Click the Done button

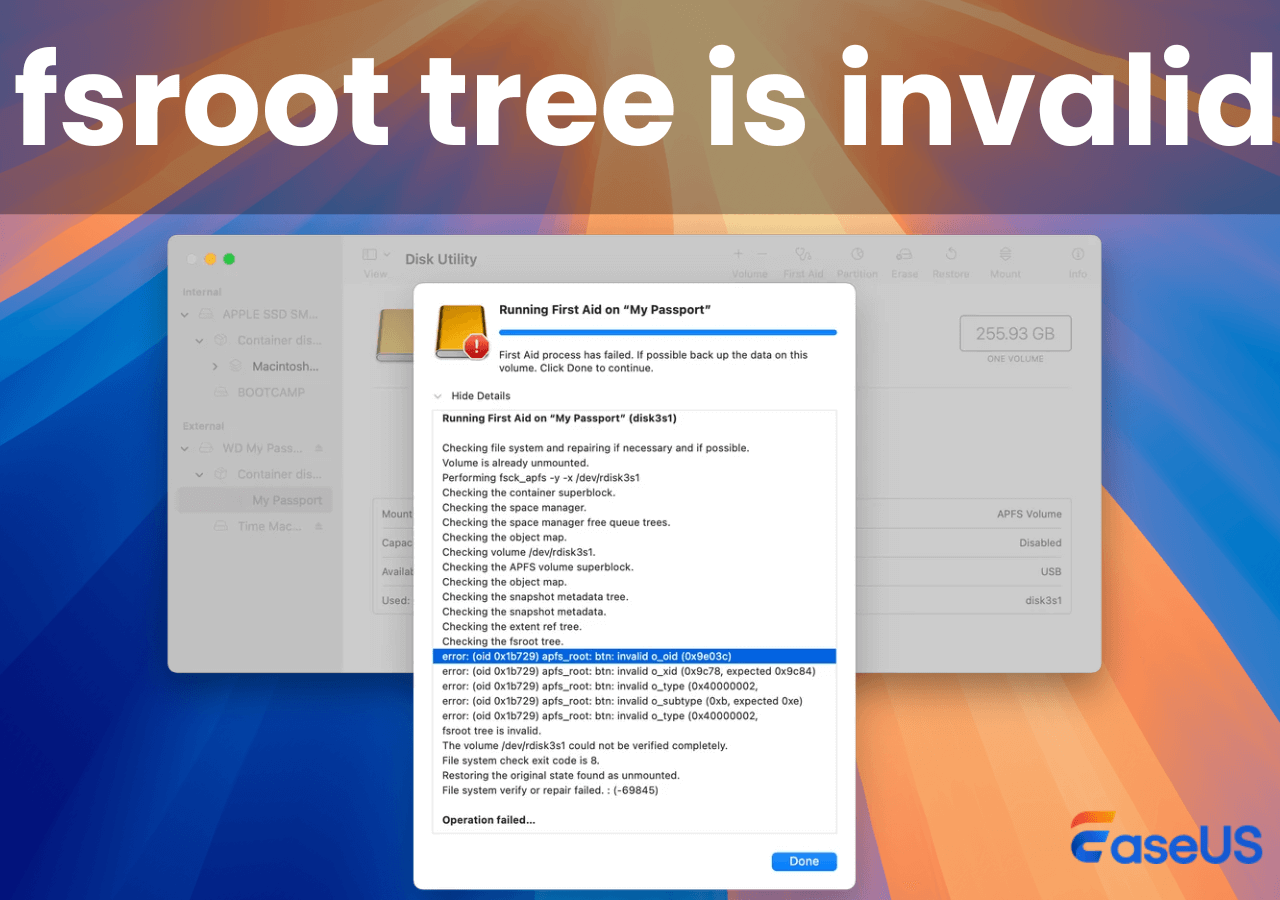[x=804, y=861]
